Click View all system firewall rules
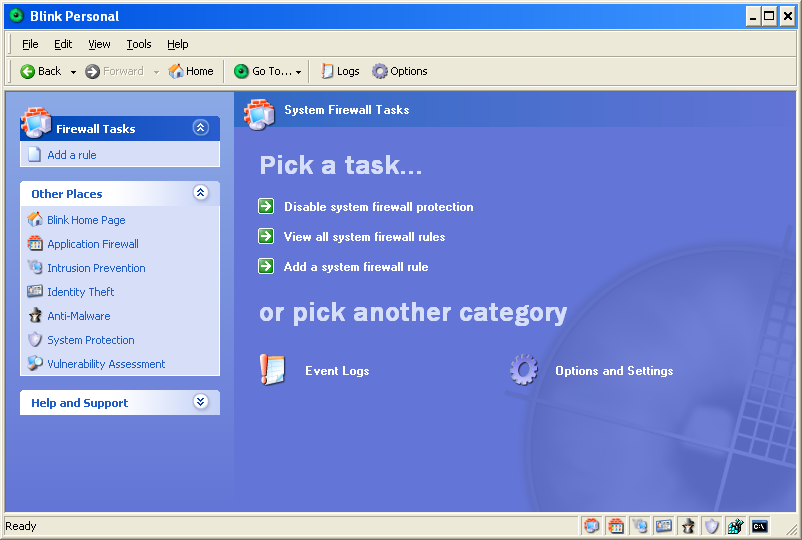Screen dimensions: 802x540 364,237
